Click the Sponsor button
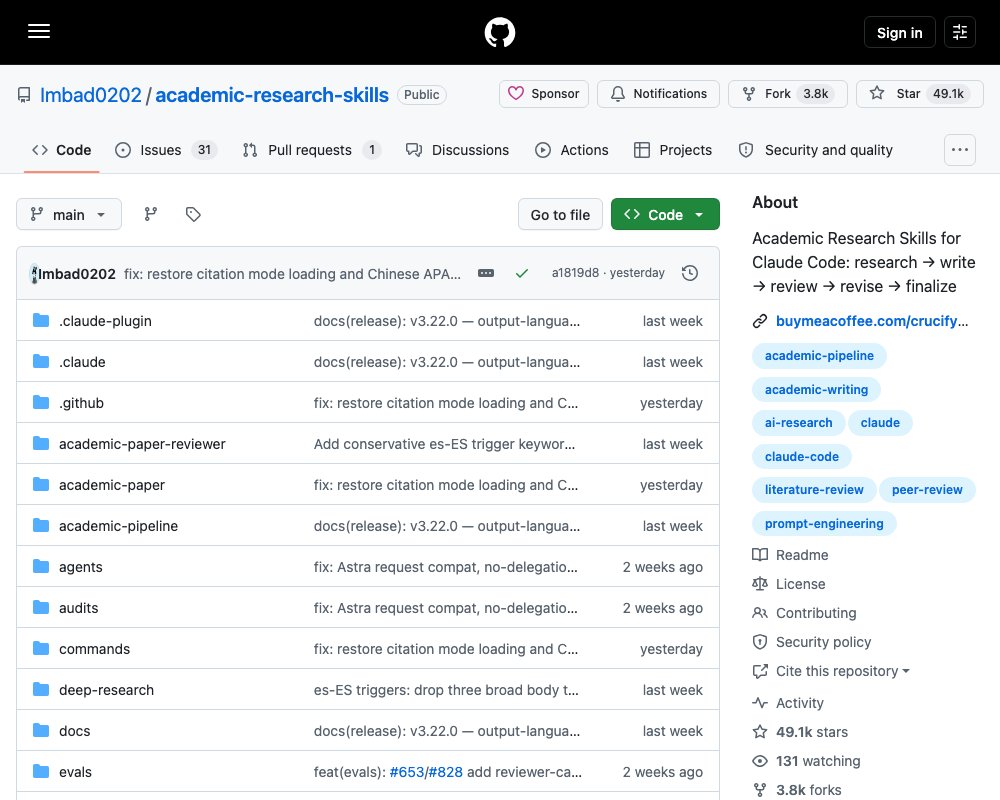The image size is (1000, 800). pyautogui.click(x=544, y=94)
